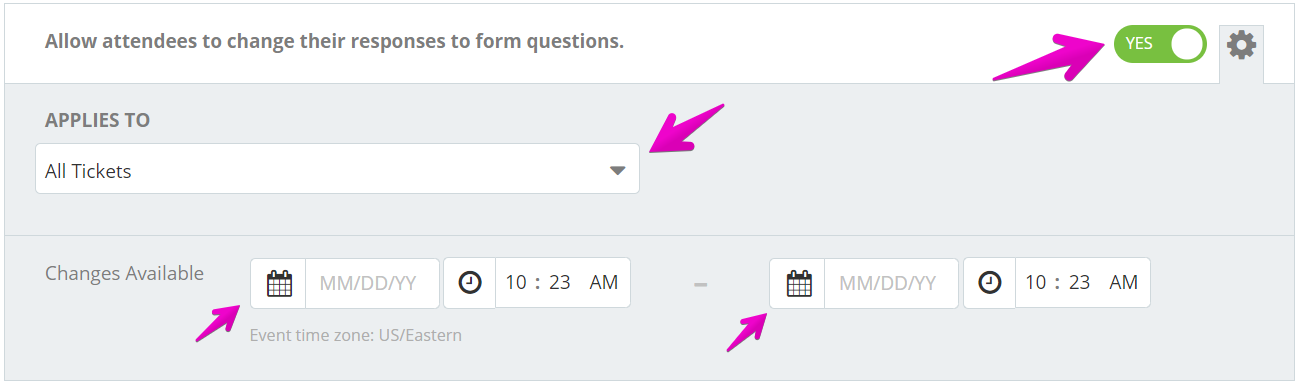This screenshot has width=1302, height=387.
Task: Click the APPLIES TO label
Action: tap(98, 120)
